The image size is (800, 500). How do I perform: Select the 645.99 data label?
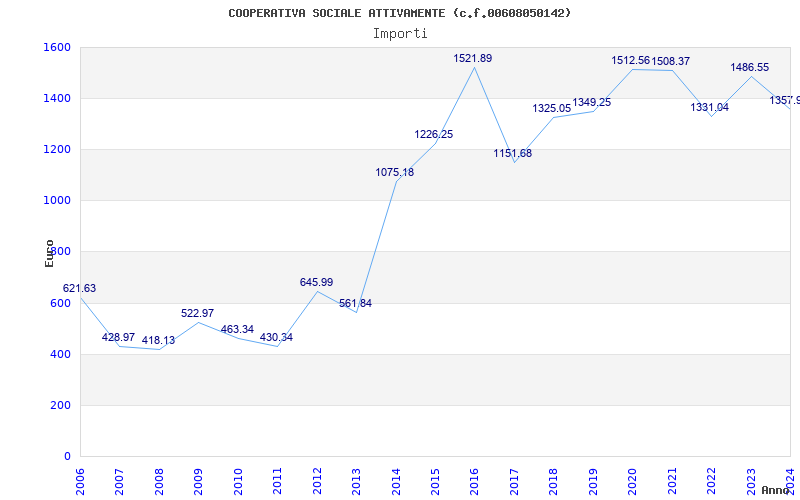[x=316, y=282]
